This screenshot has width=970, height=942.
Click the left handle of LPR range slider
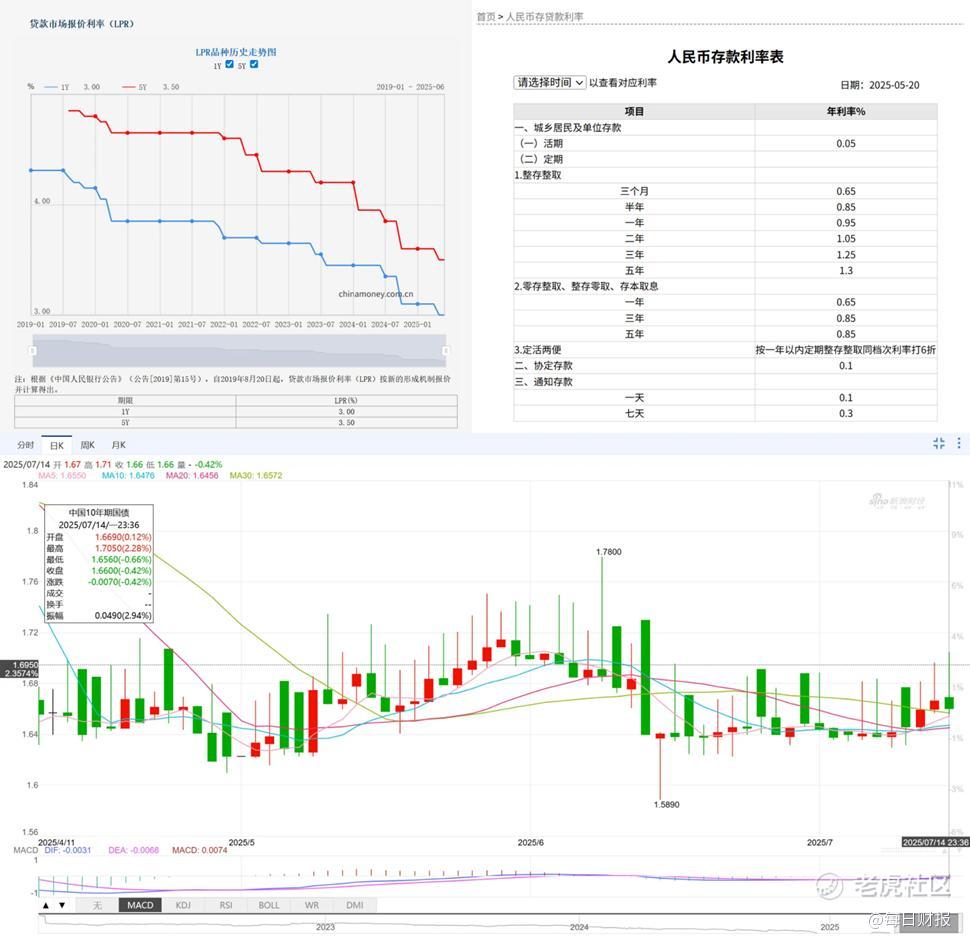pos(33,351)
